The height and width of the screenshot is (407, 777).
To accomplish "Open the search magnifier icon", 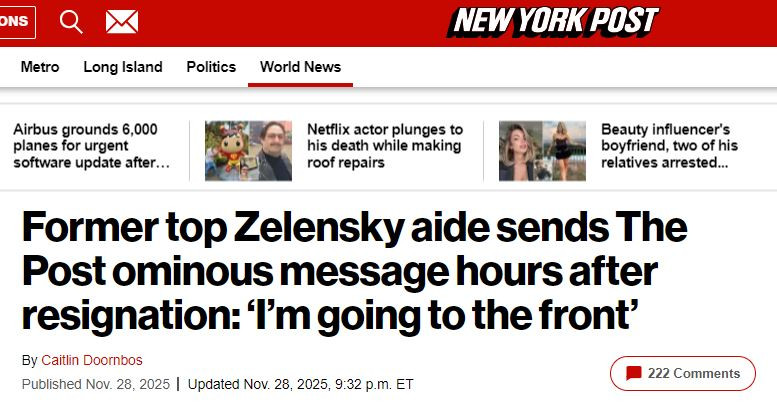I will [71, 21].
